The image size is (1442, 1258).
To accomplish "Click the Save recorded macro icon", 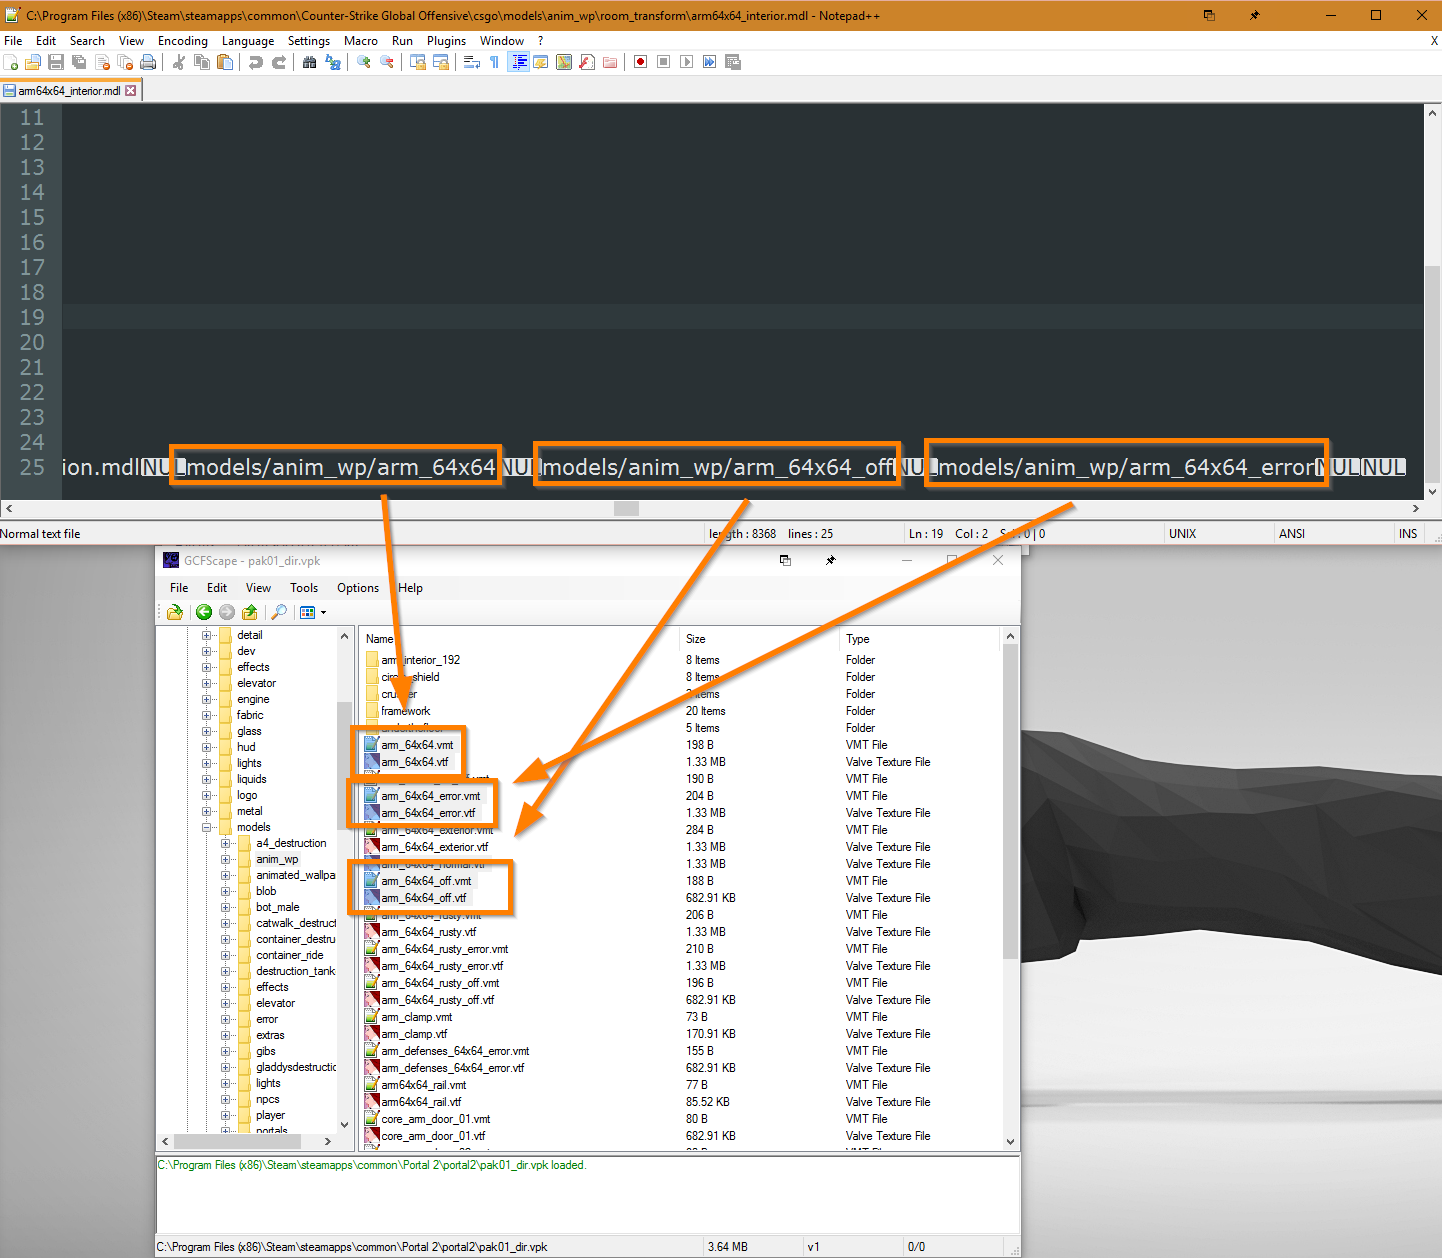I will pyautogui.click(x=733, y=62).
